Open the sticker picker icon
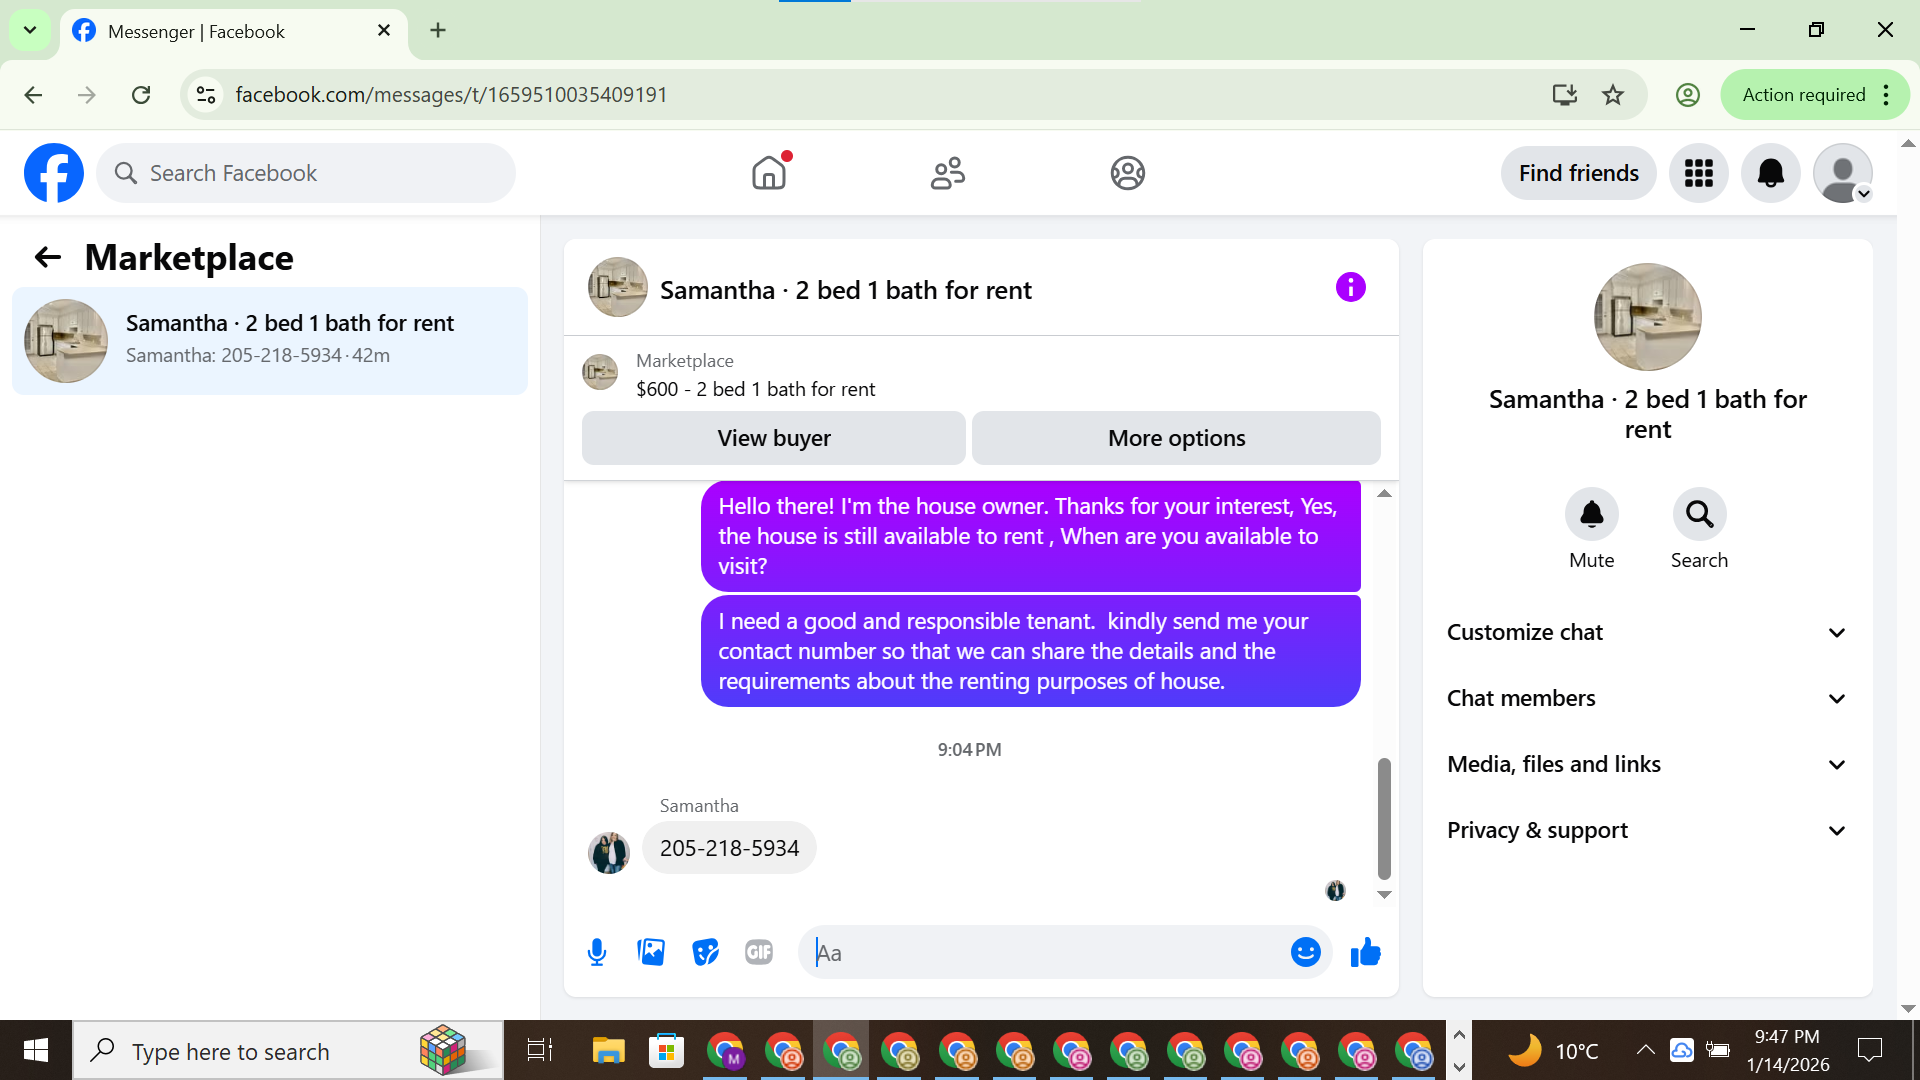The height and width of the screenshot is (1080, 1920). pyautogui.click(x=705, y=952)
